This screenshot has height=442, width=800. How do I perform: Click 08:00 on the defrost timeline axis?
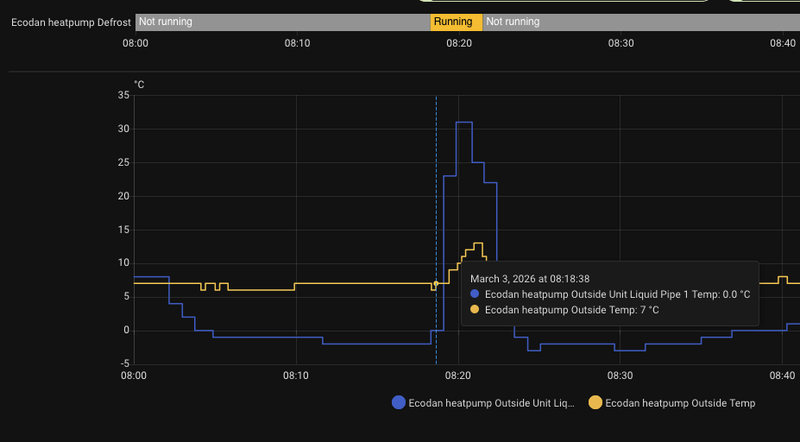135,43
